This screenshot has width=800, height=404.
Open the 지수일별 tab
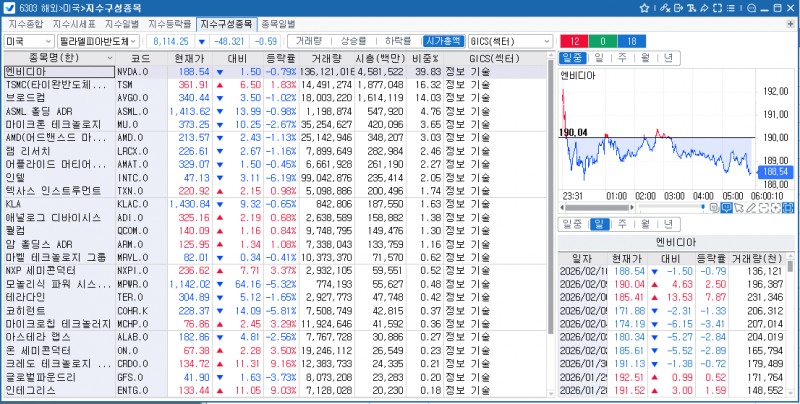122,24
